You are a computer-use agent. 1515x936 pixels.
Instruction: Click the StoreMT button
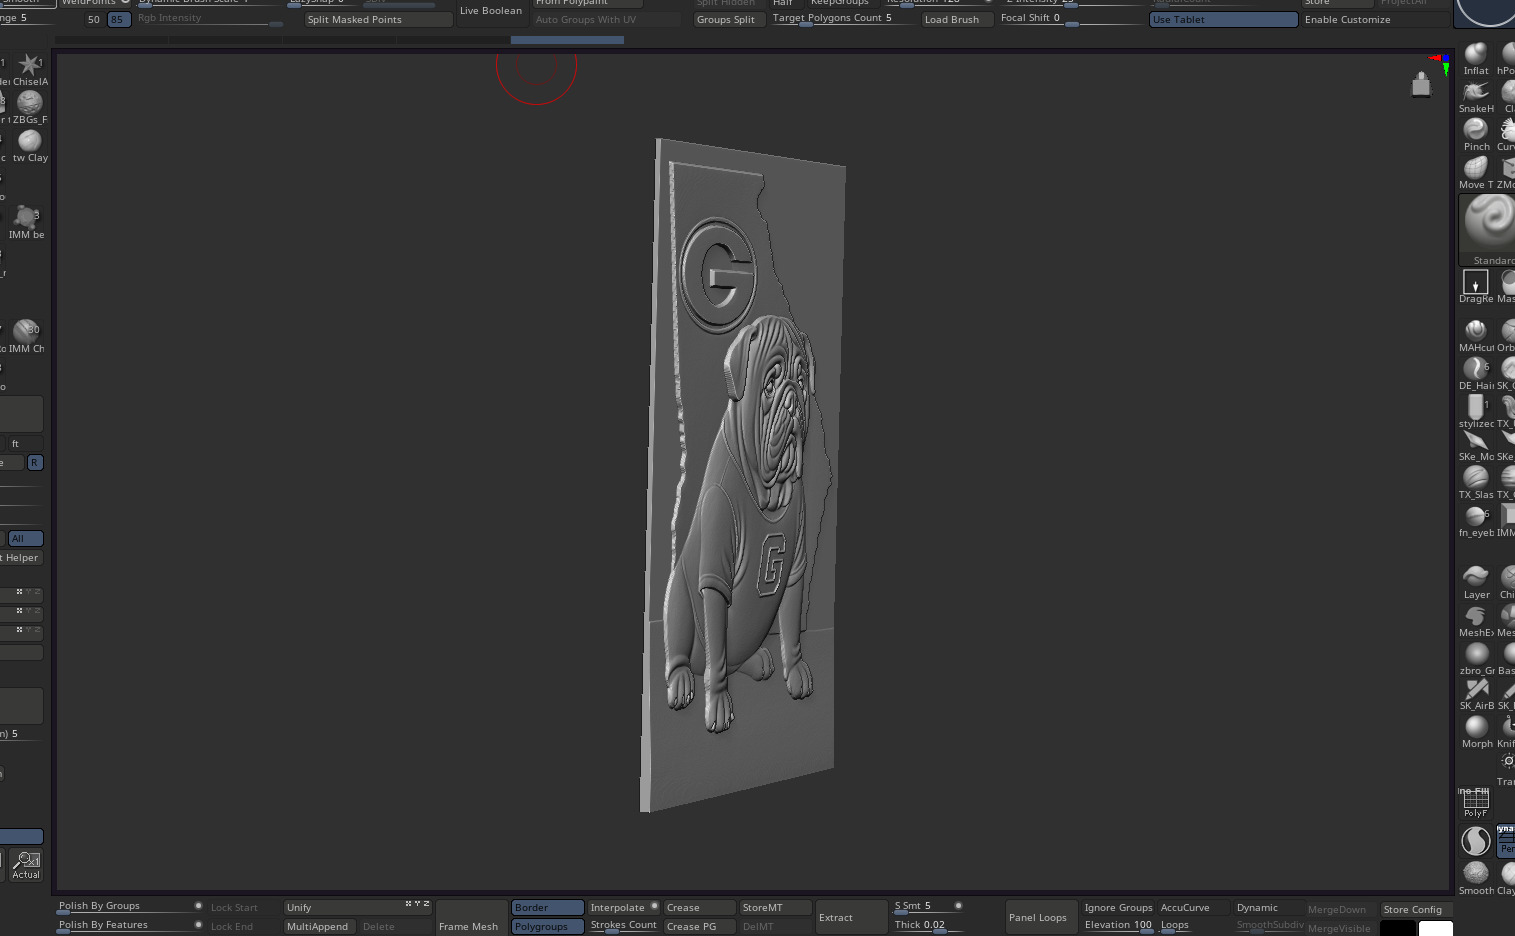(775, 908)
